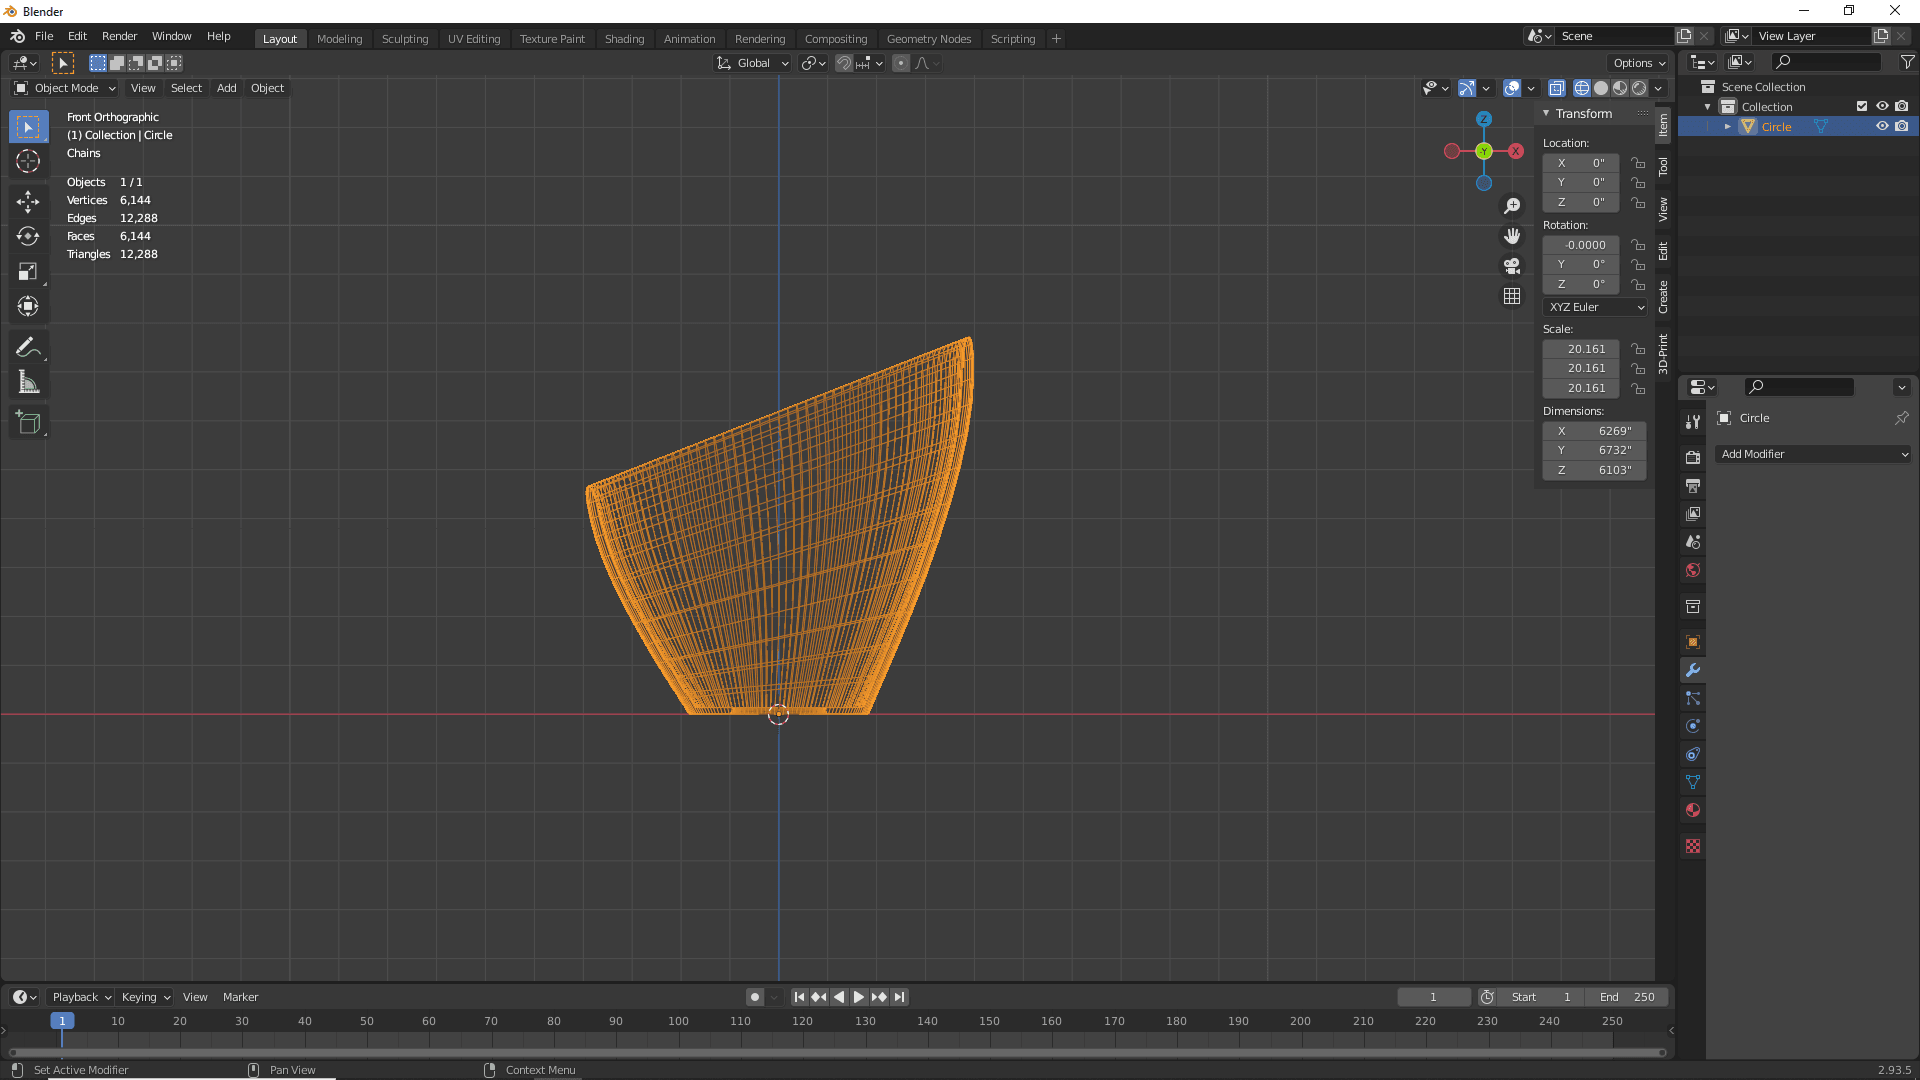Viewport: 1920px width, 1080px height.
Task: Open the File menu
Action: pyautogui.click(x=44, y=36)
